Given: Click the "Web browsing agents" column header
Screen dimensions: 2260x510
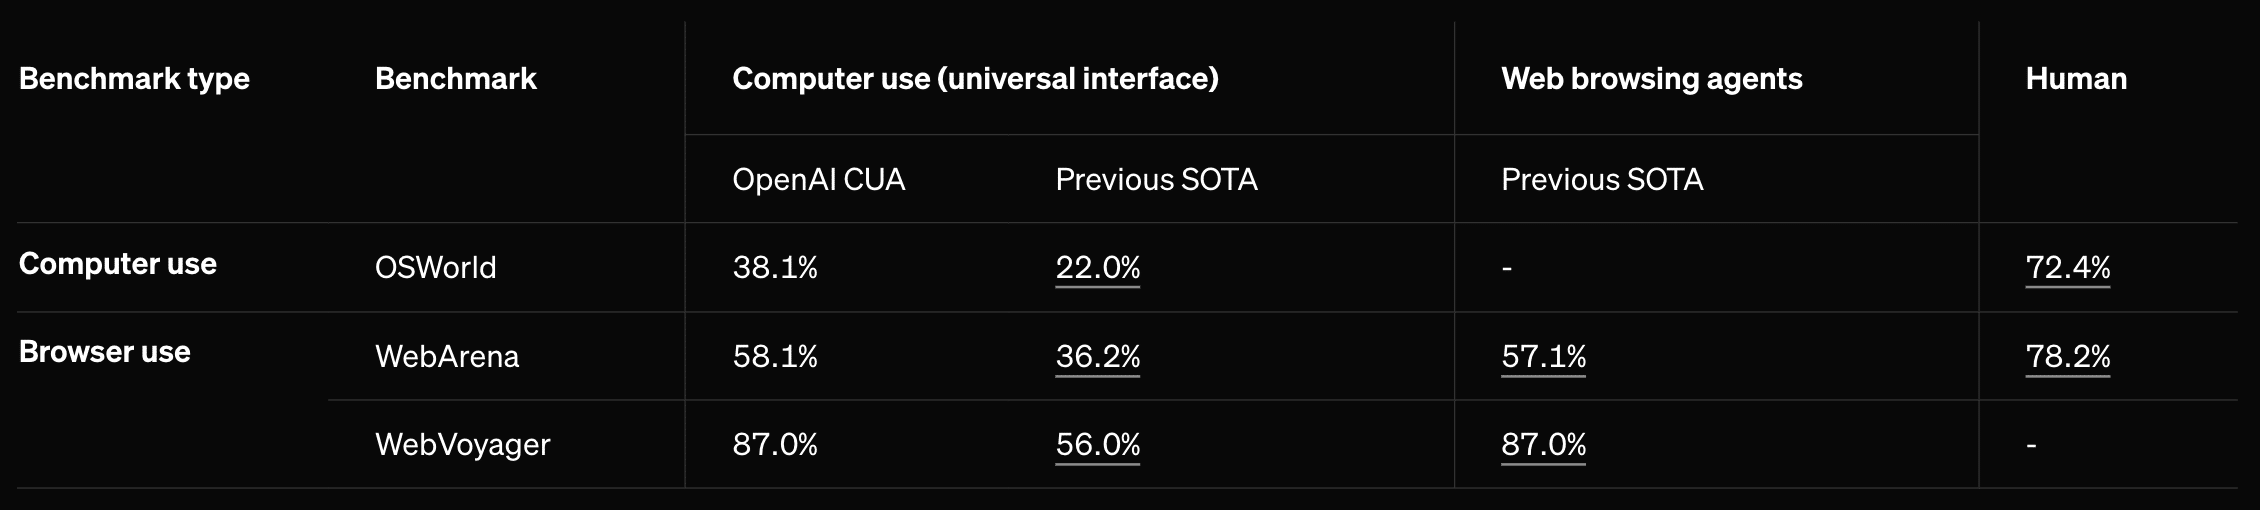Looking at the screenshot, I should point(1651,79).
